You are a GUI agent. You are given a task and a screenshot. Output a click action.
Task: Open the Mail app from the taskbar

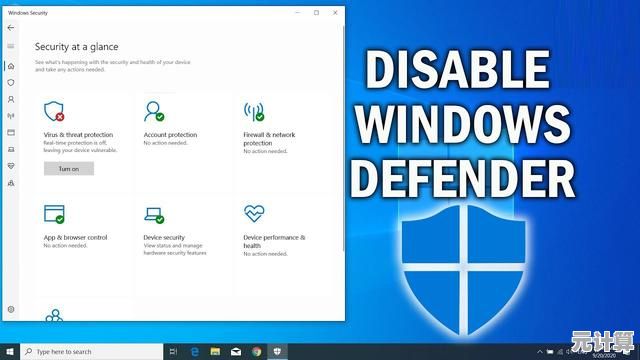236,351
